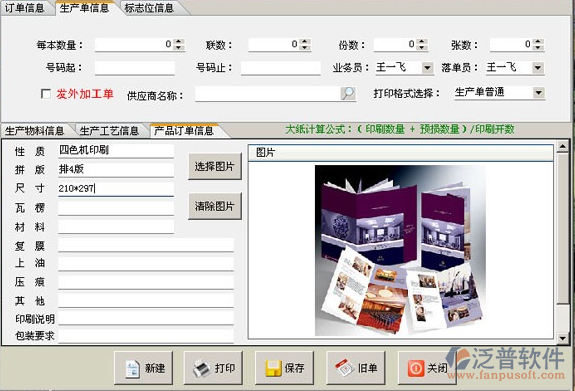Decrease 张数 with the down arrow
This screenshot has height=391, width=575.
click(538, 48)
